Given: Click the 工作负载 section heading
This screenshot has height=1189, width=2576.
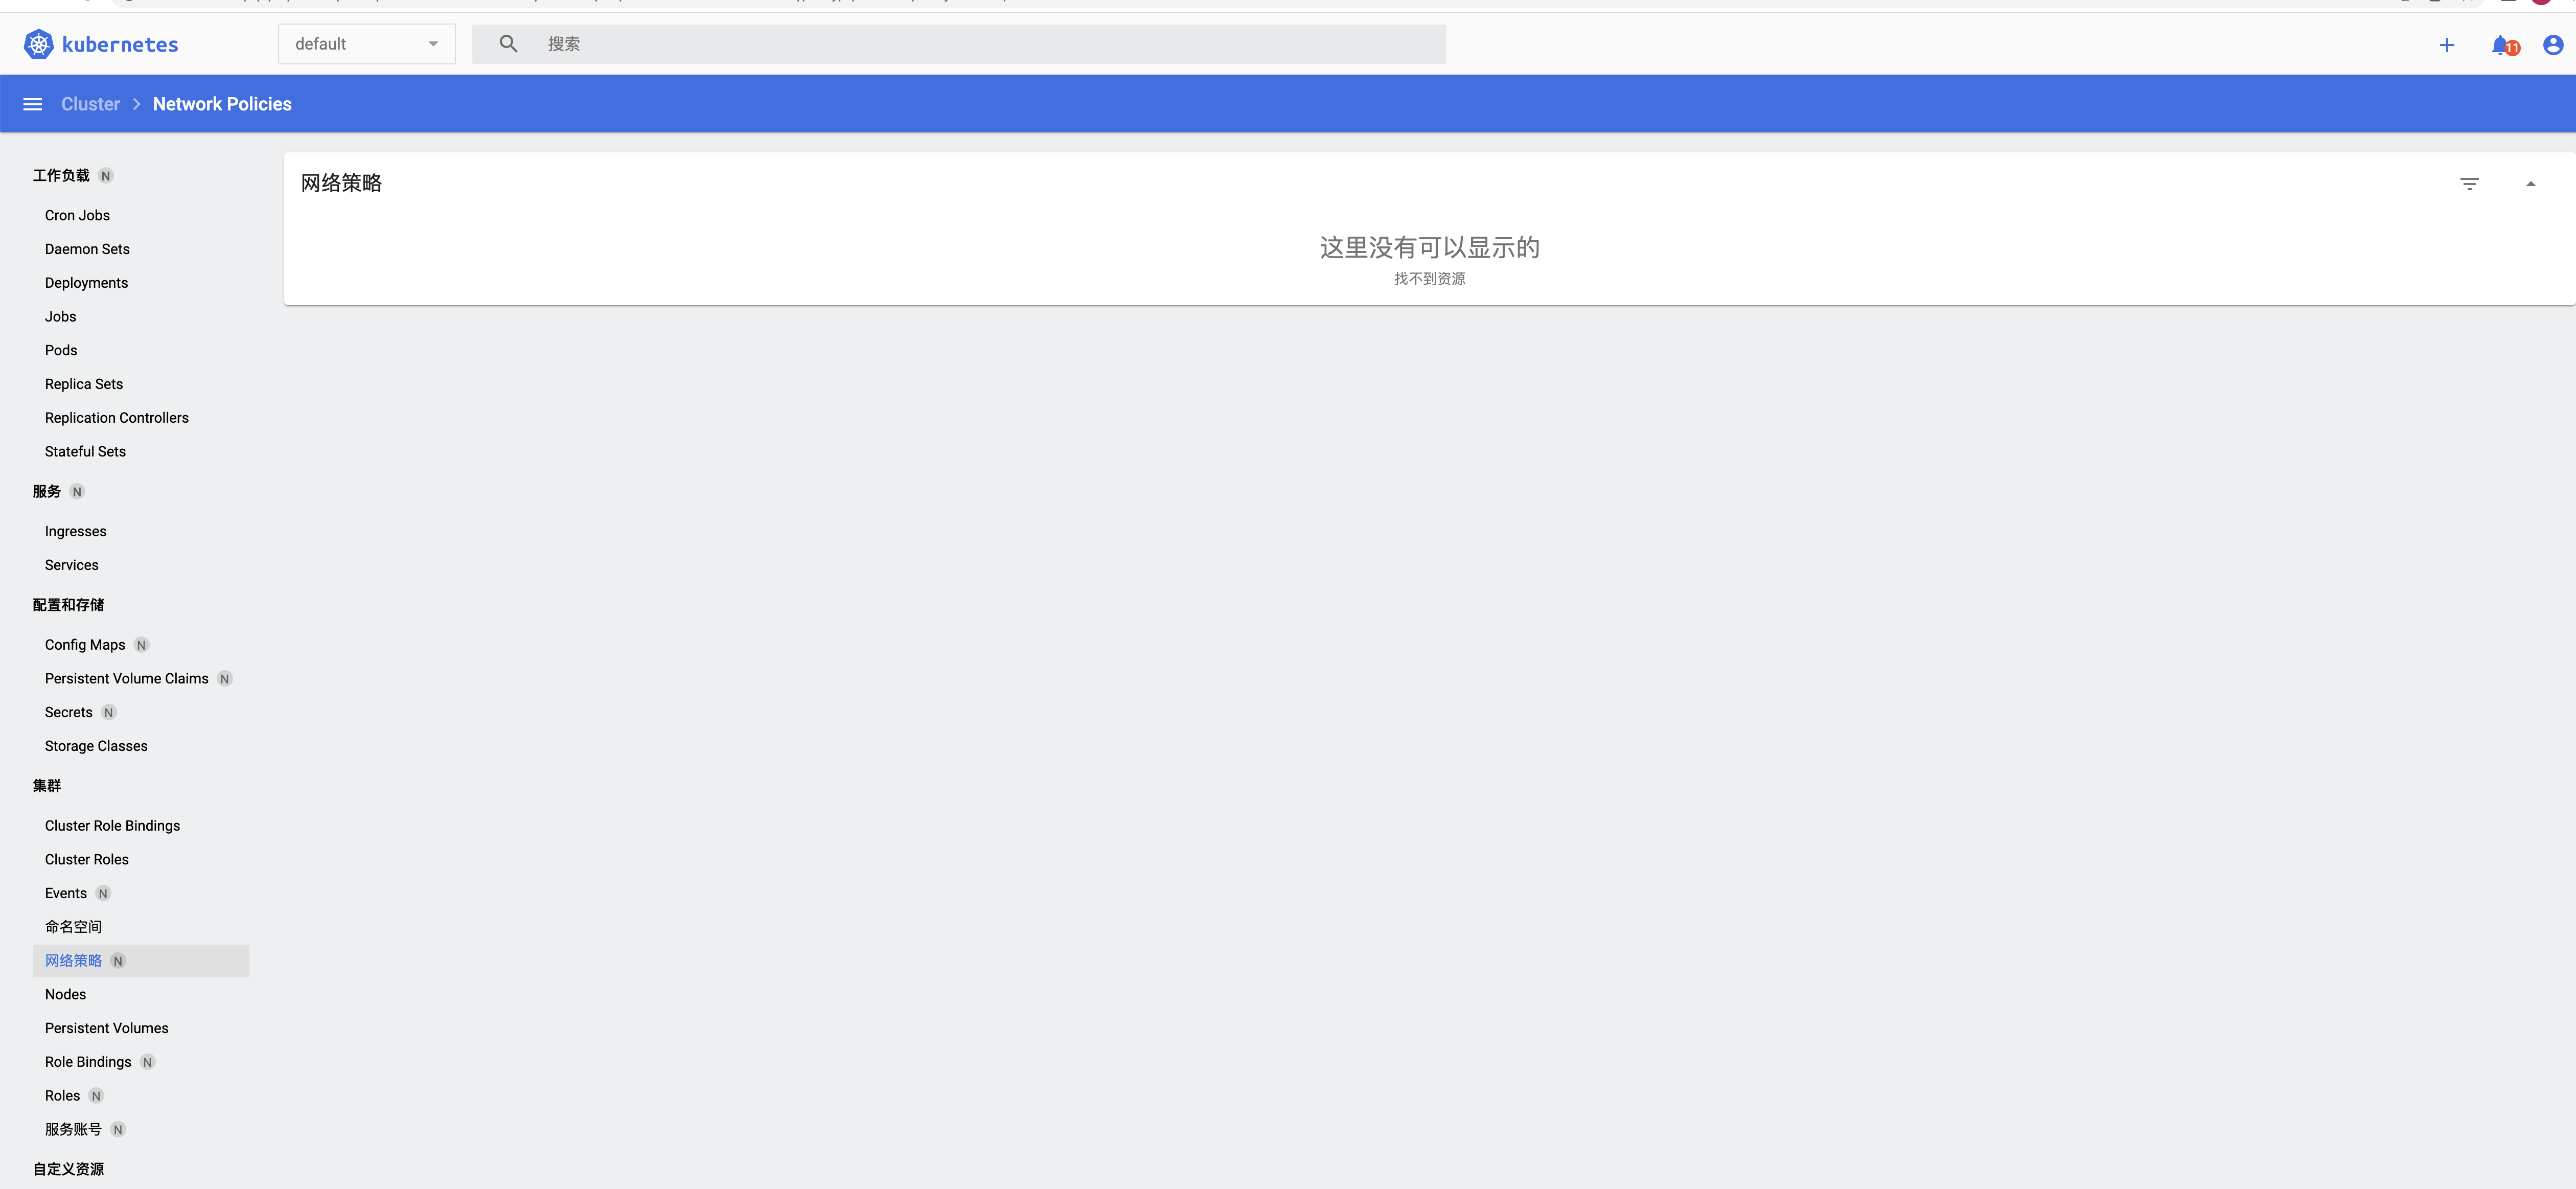Looking at the screenshot, I should point(61,175).
